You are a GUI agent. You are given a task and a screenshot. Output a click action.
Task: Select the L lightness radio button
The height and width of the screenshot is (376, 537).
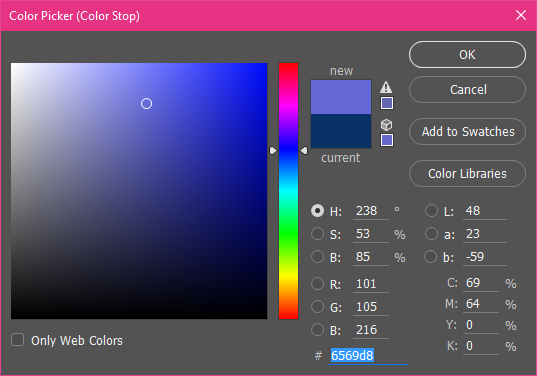point(432,211)
